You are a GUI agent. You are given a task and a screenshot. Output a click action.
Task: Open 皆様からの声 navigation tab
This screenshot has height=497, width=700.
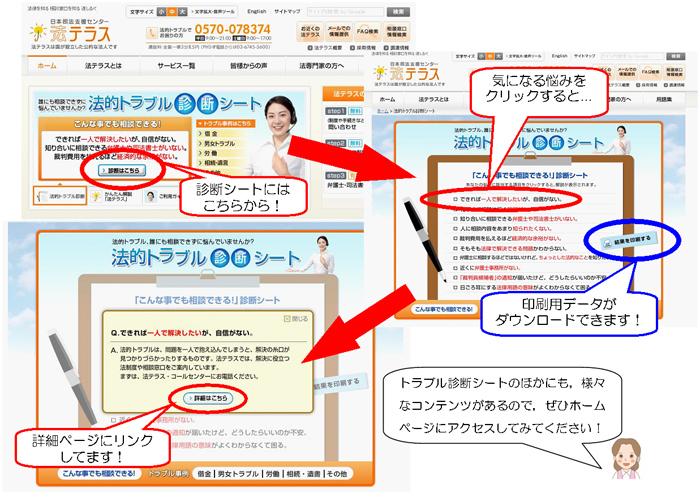(x=249, y=66)
